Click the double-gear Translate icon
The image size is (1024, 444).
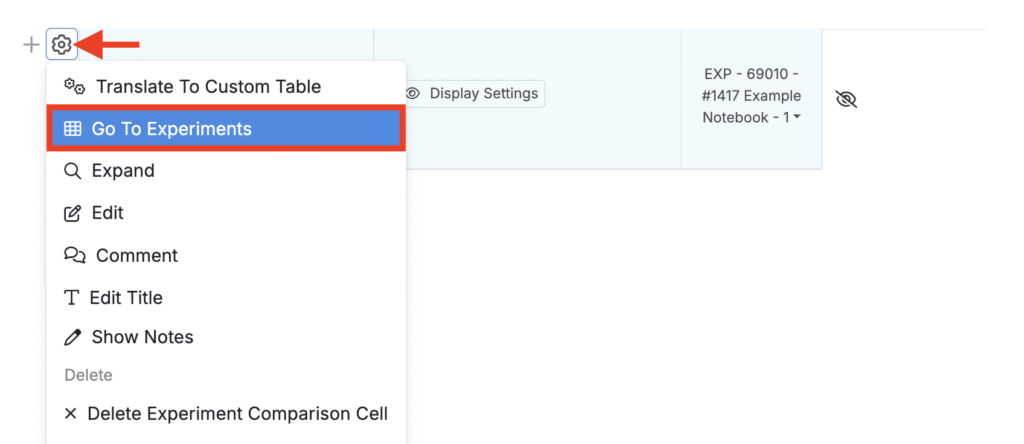coord(74,87)
